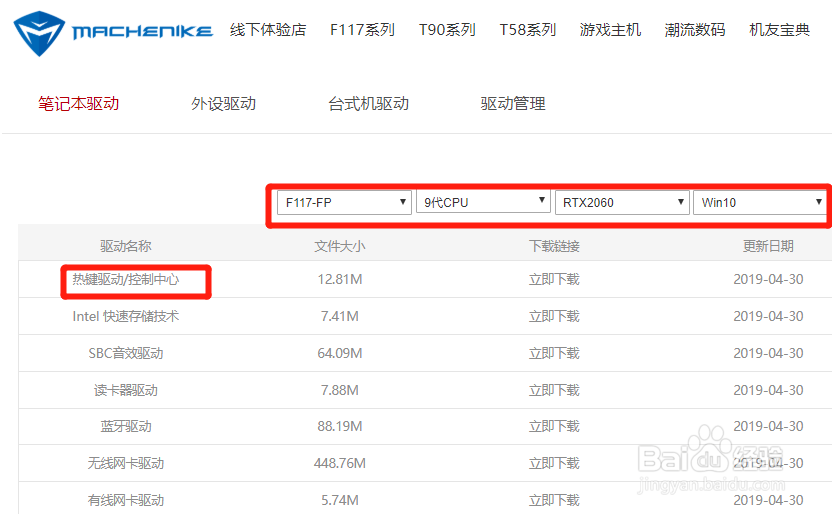Select the Intel 快速存储技术 driver name
The width and height of the screenshot is (832, 514).
[x=126, y=317]
